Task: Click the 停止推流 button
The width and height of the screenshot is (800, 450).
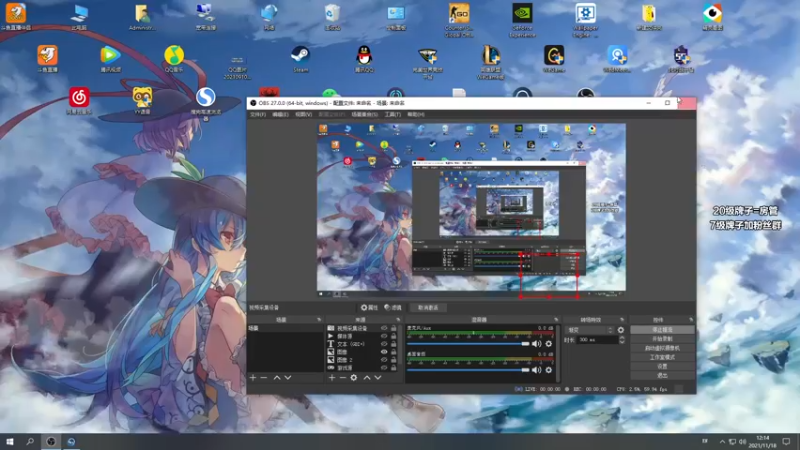Action: point(662,330)
